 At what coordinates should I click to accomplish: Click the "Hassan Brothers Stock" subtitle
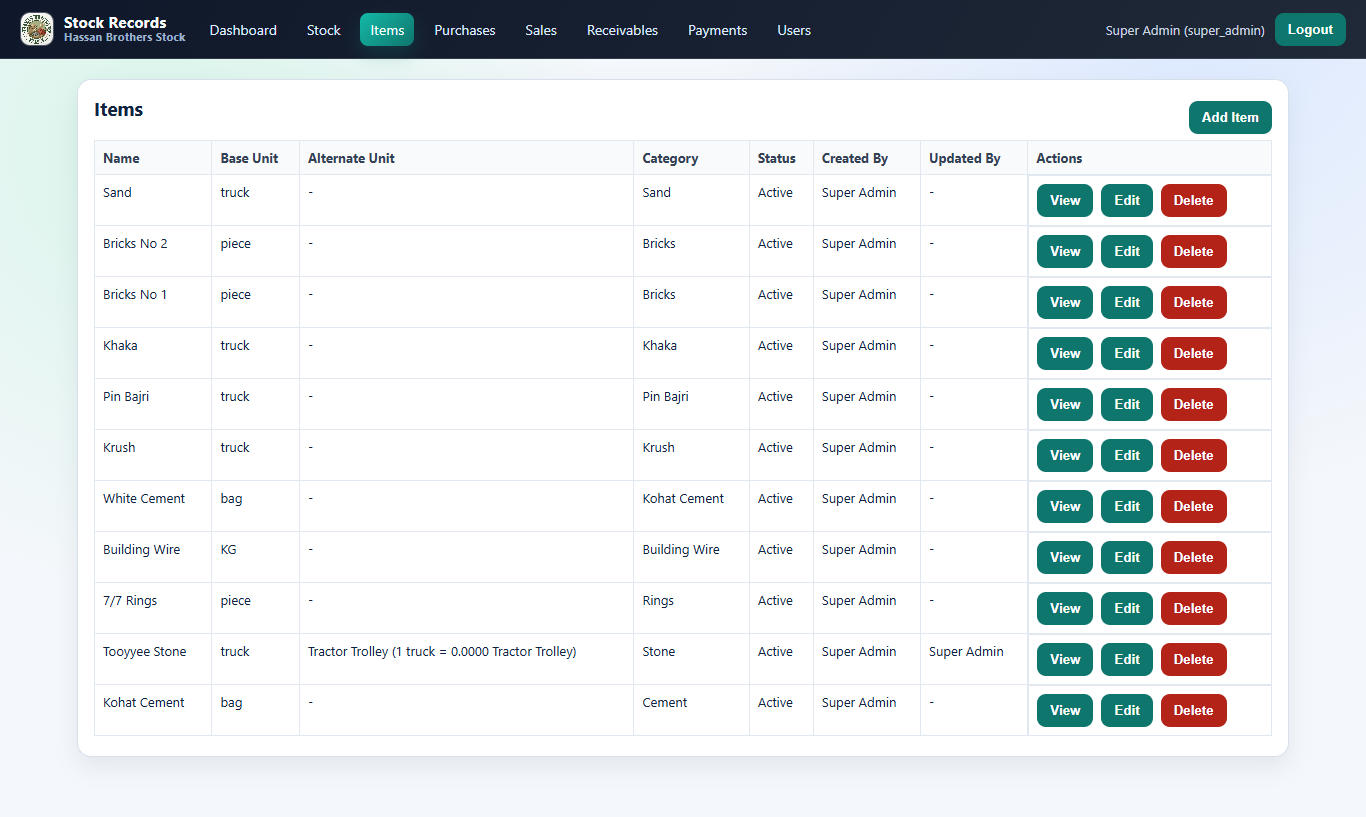(125, 38)
